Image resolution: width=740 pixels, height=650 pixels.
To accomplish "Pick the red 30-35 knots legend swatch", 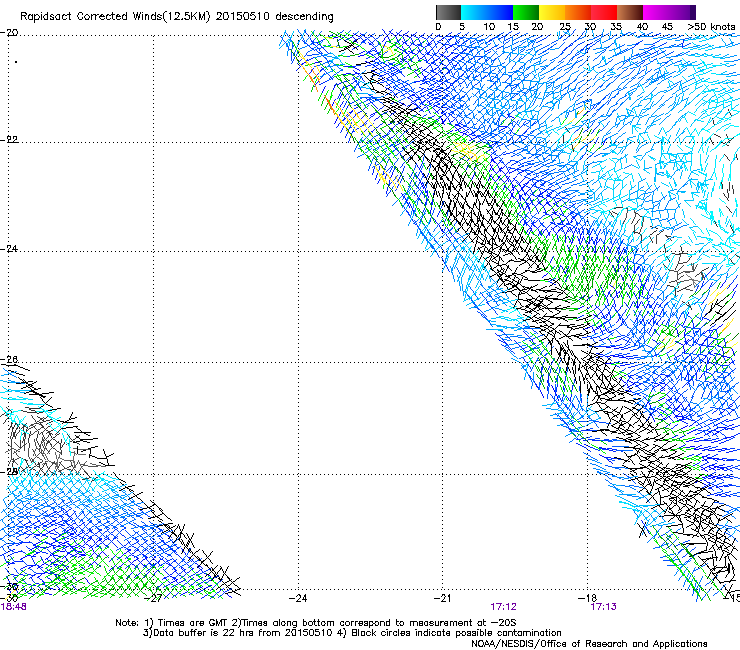I will pos(604,12).
